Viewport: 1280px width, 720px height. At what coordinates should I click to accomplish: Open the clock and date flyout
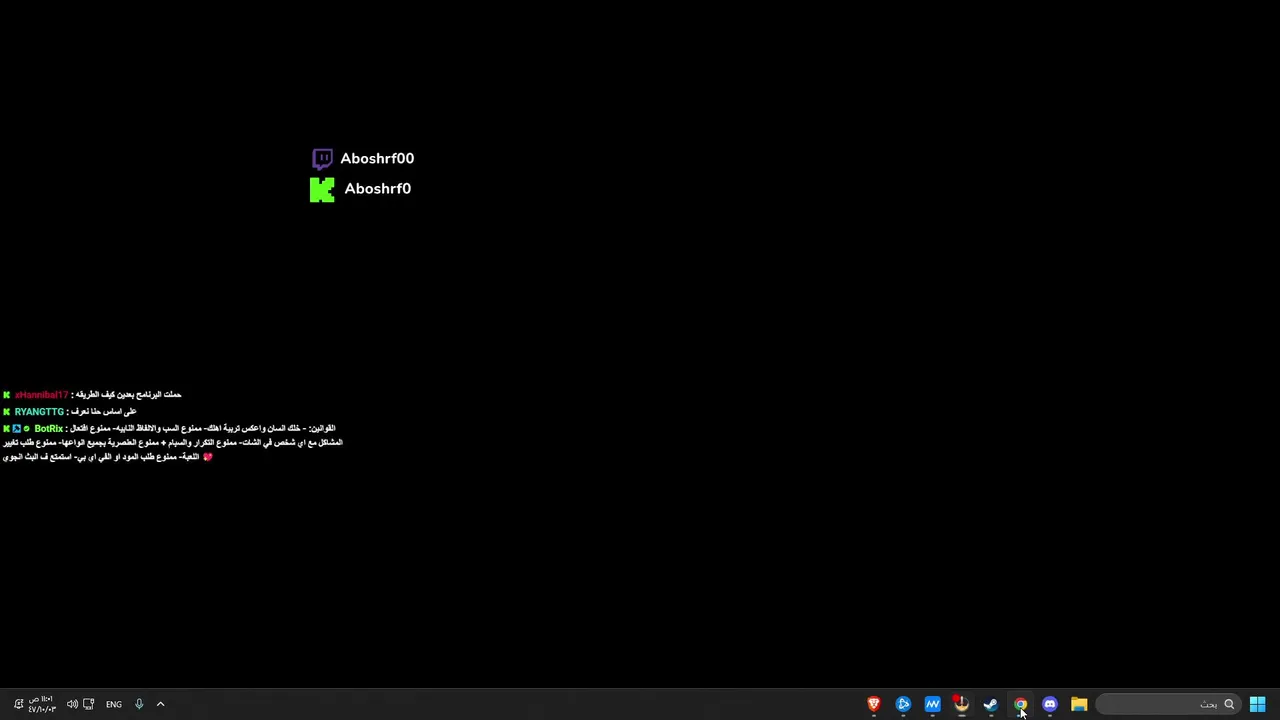[x=42, y=704]
